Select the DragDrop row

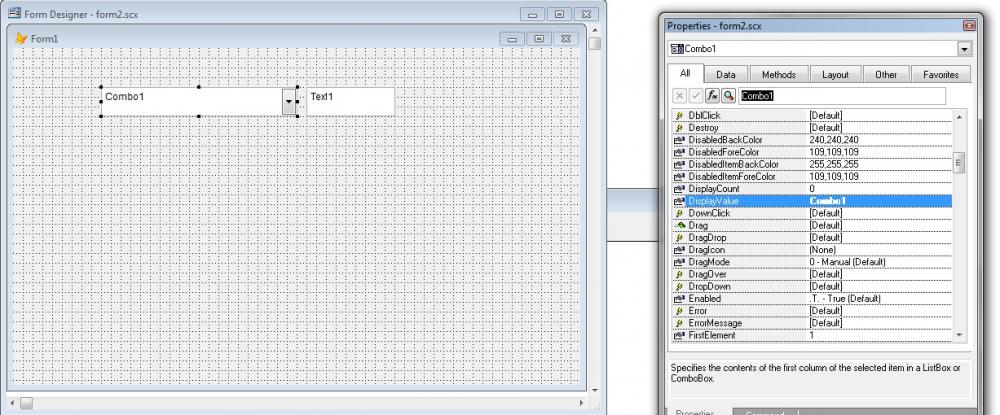tap(812, 237)
